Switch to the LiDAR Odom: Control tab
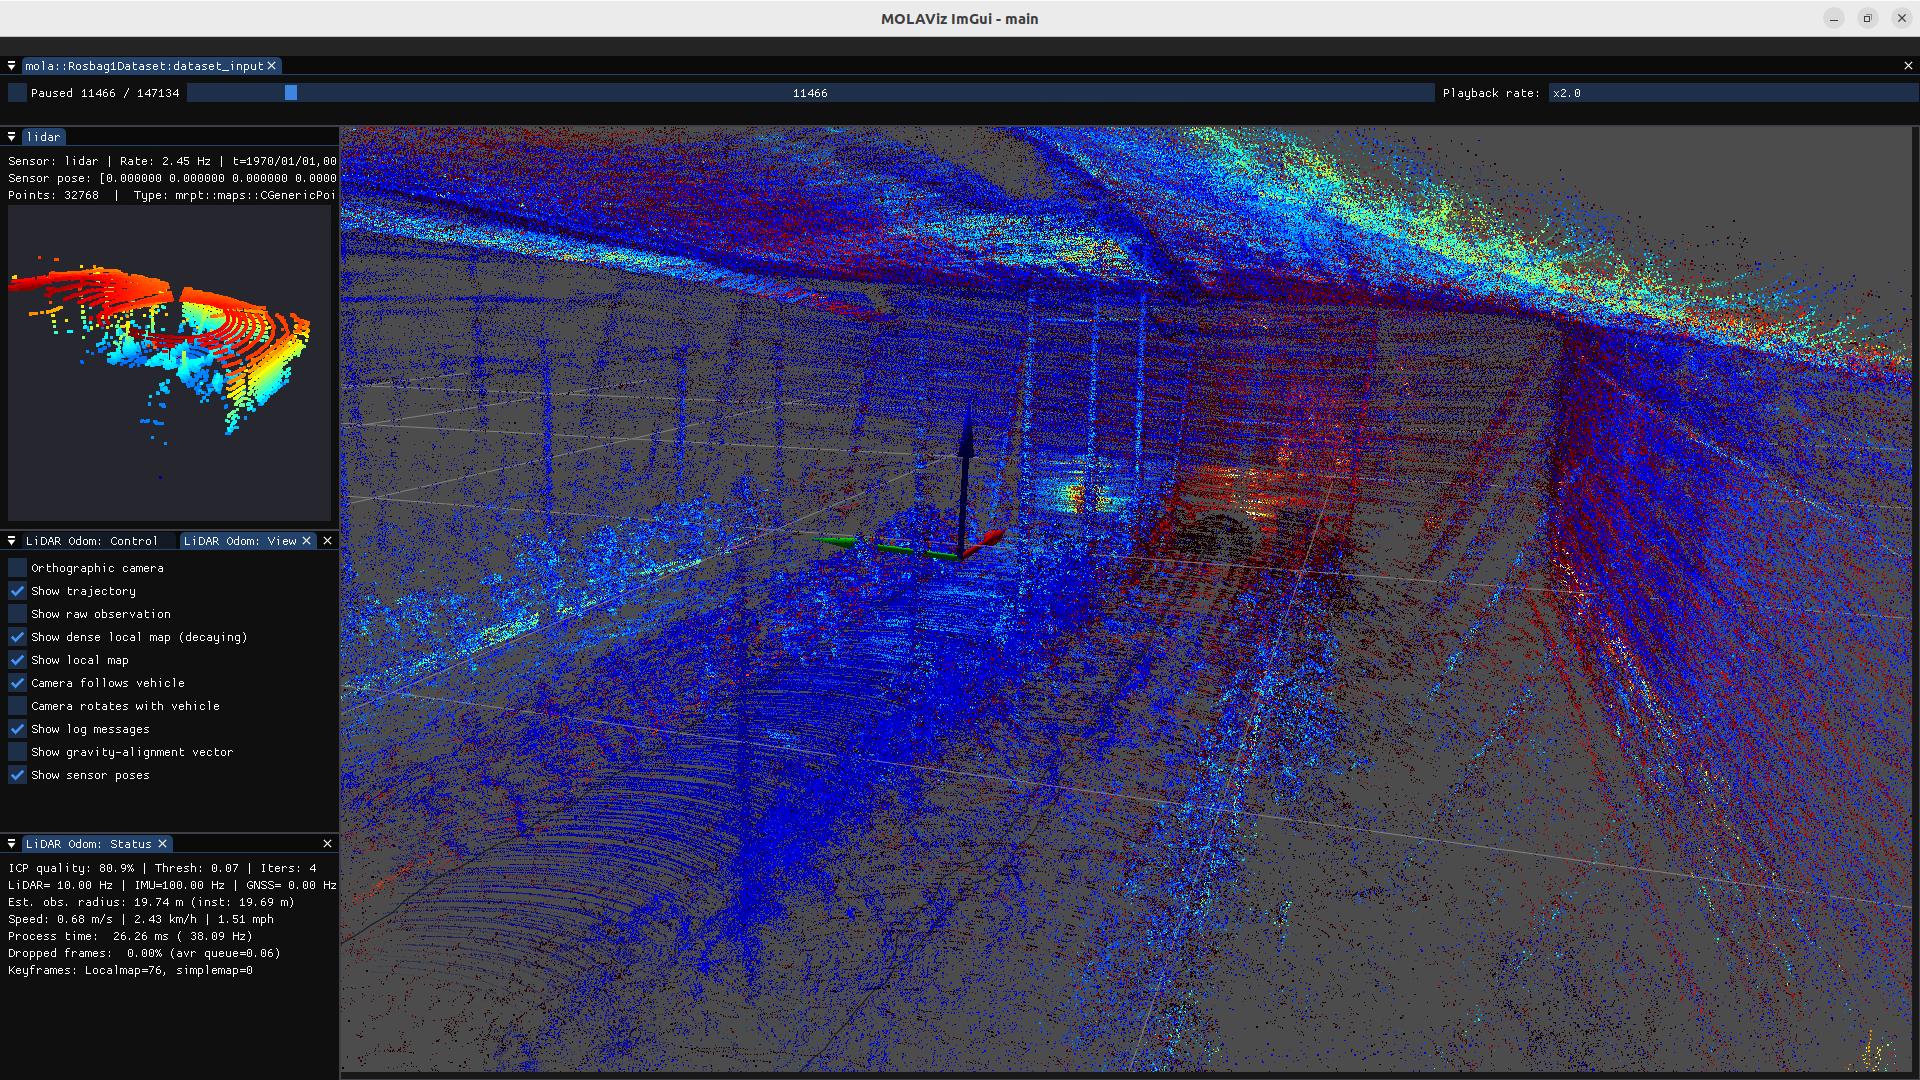1920x1080 pixels. (x=91, y=541)
